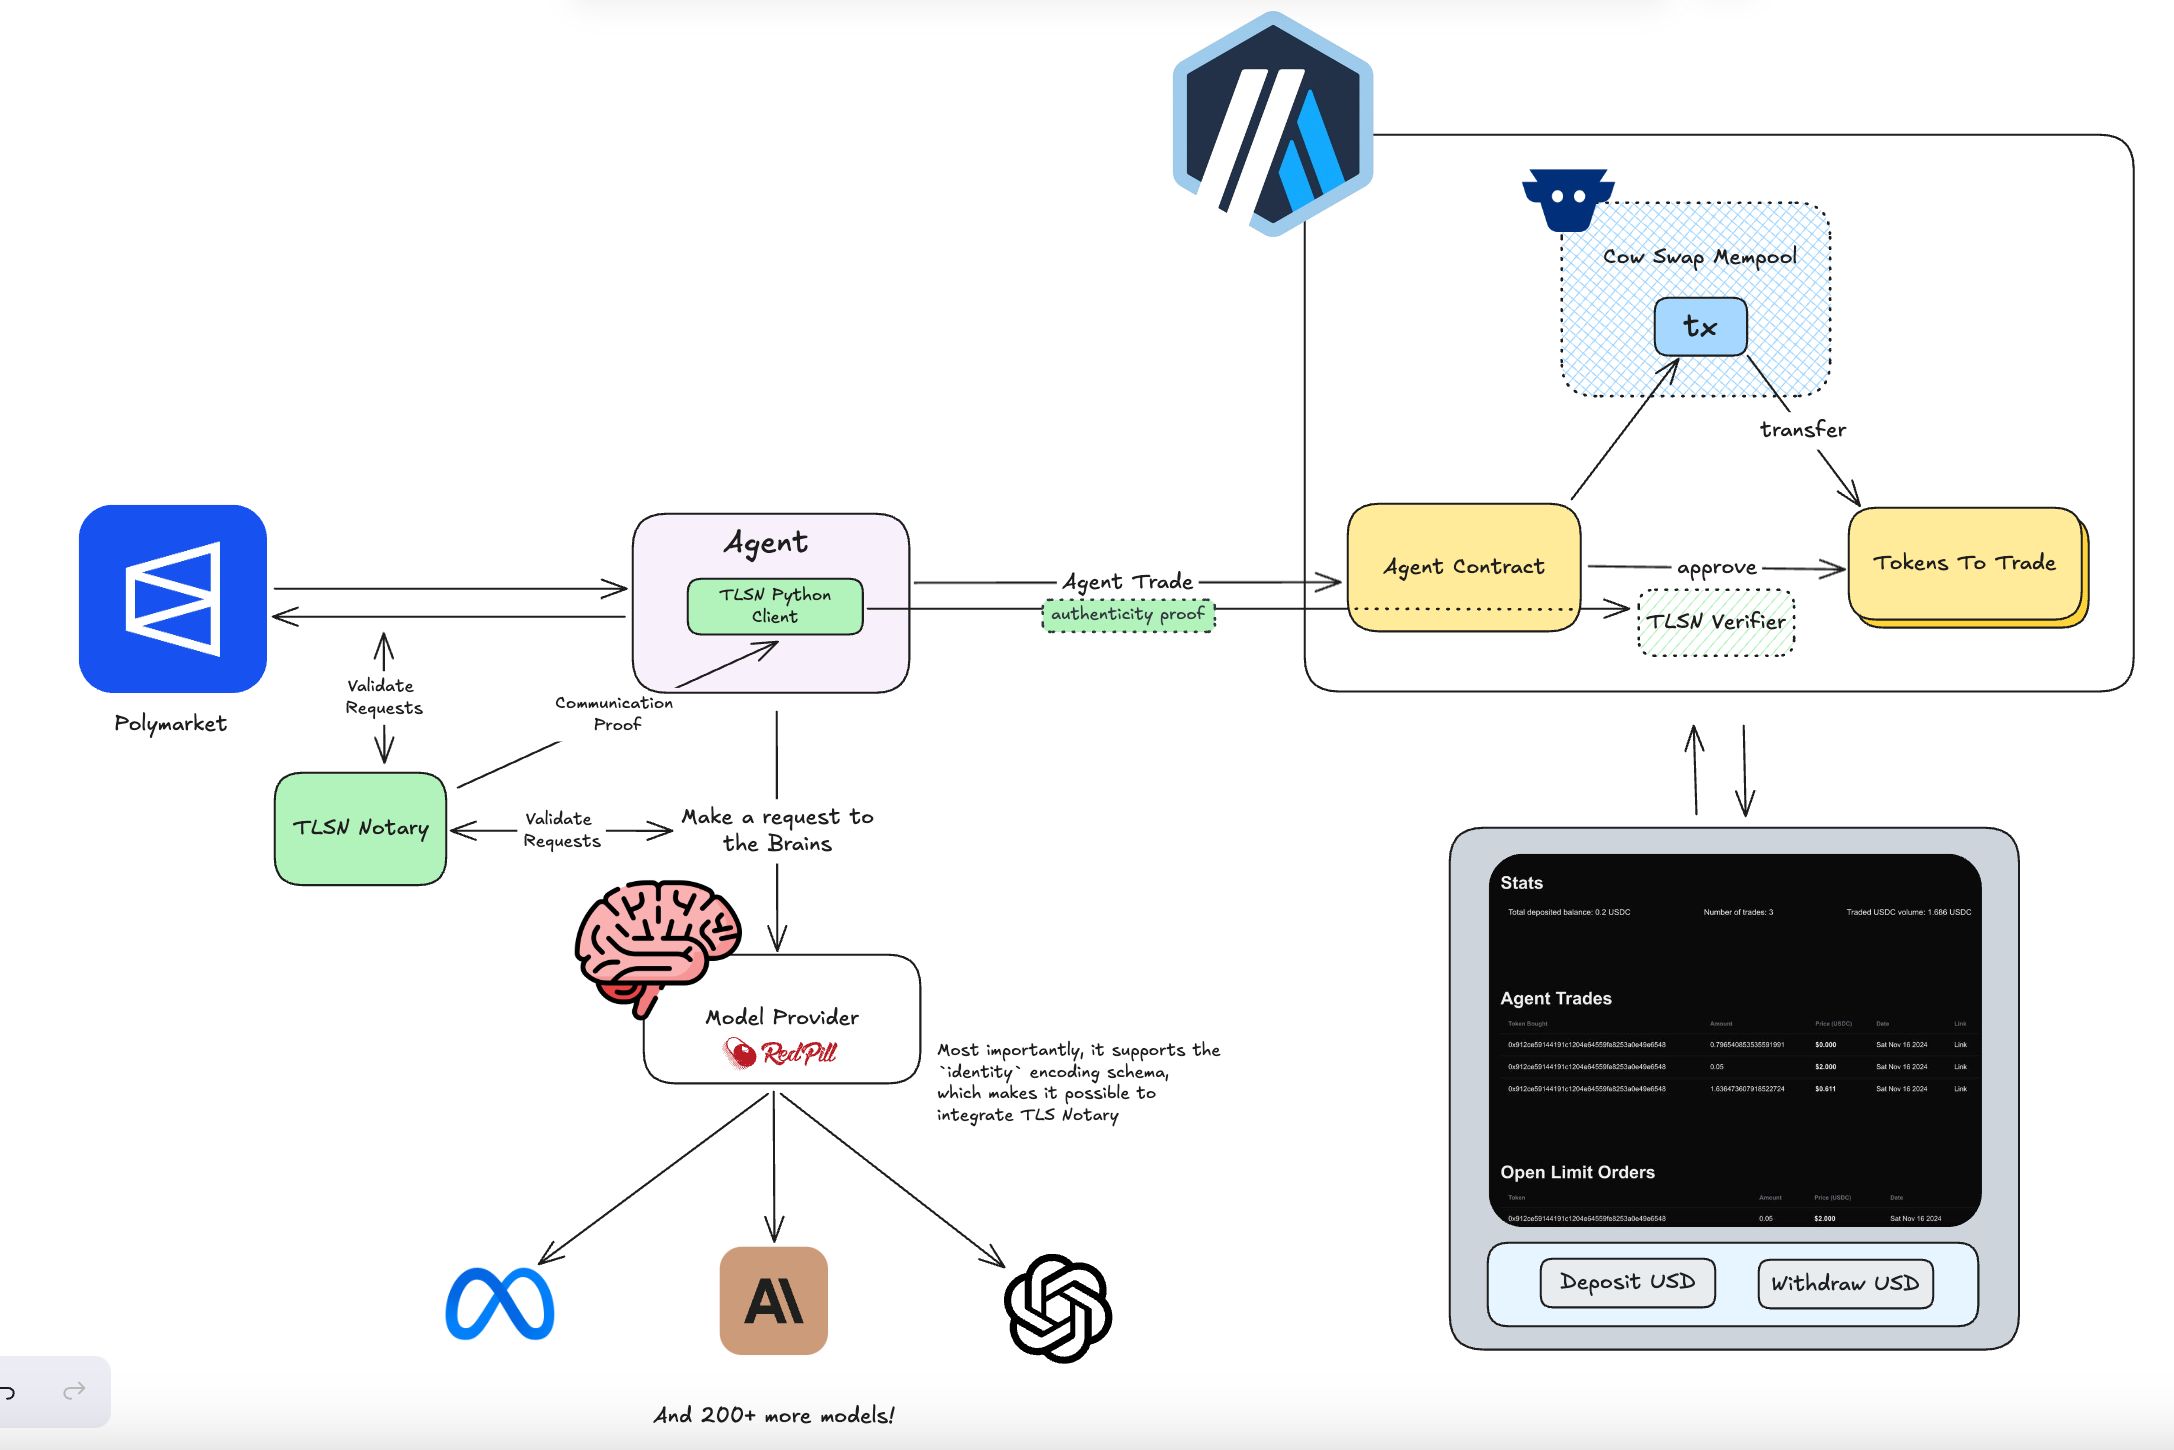Click the Open Limit Orders heading
This screenshot has height=1450, width=2174.
coord(1577,1172)
